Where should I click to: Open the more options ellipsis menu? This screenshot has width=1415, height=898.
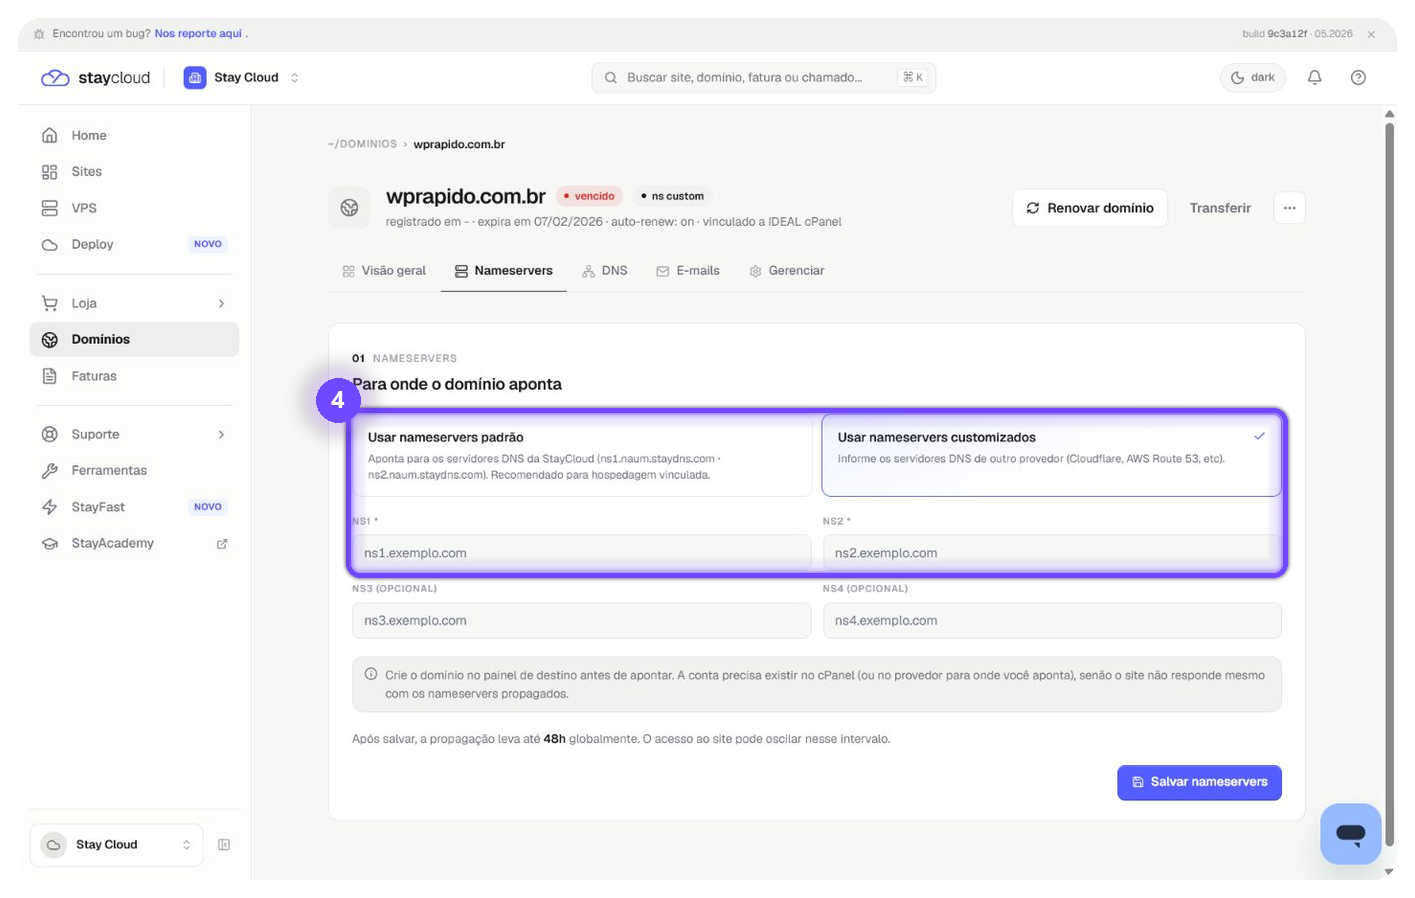pos(1289,208)
